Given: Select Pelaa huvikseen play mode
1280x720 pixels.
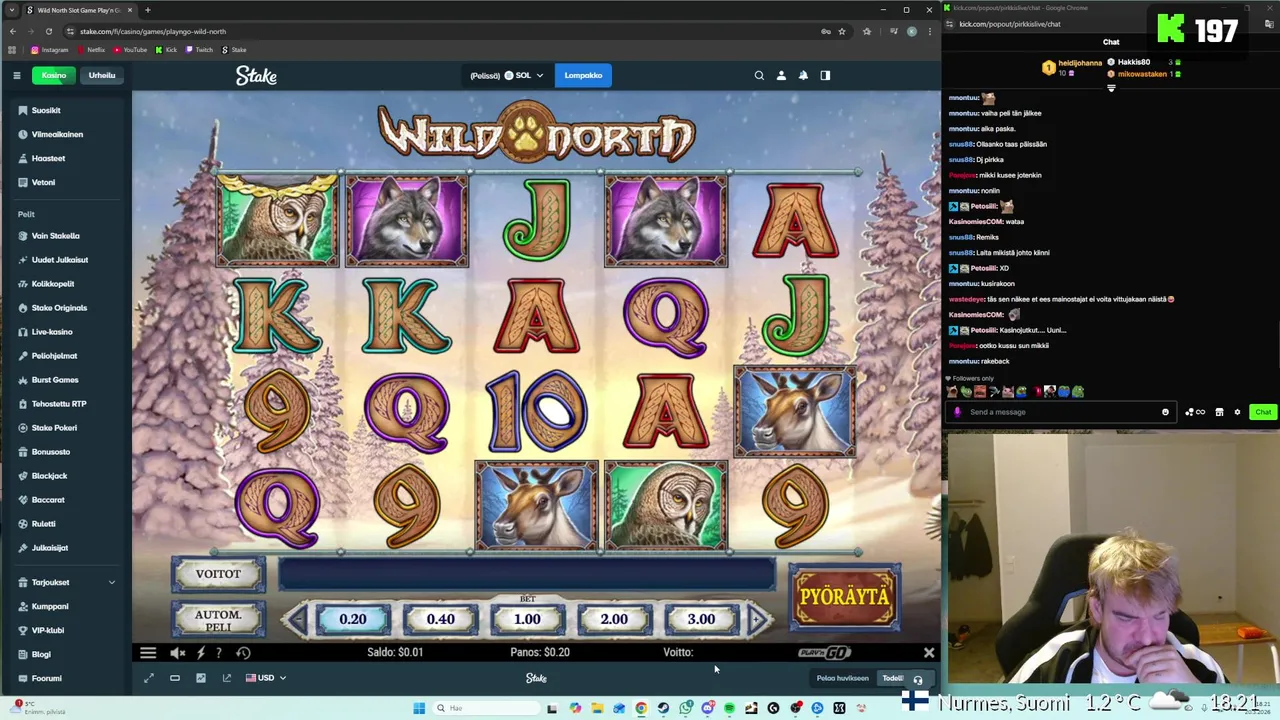Looking at the screenshot, I should coord(842,678).
